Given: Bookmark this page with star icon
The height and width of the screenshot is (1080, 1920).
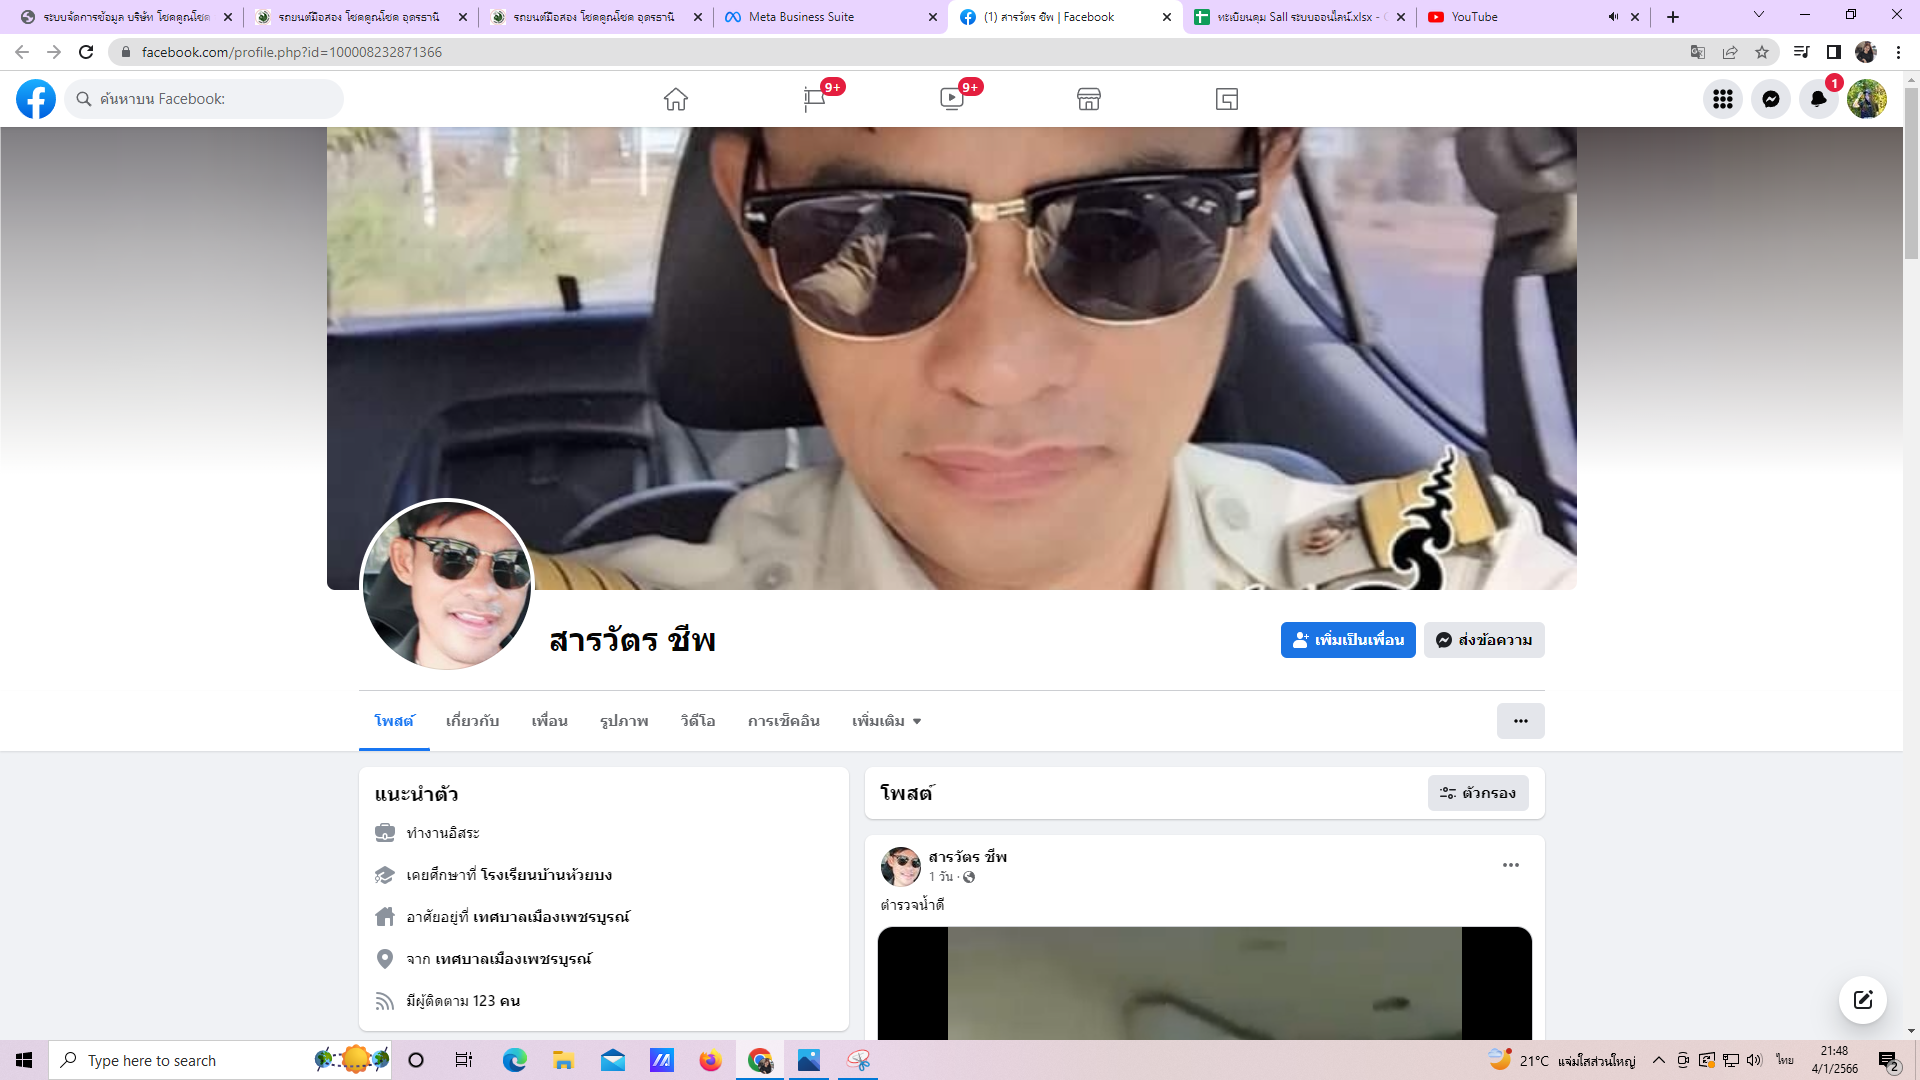Looking at the screenshot, I should (1762, 52).
